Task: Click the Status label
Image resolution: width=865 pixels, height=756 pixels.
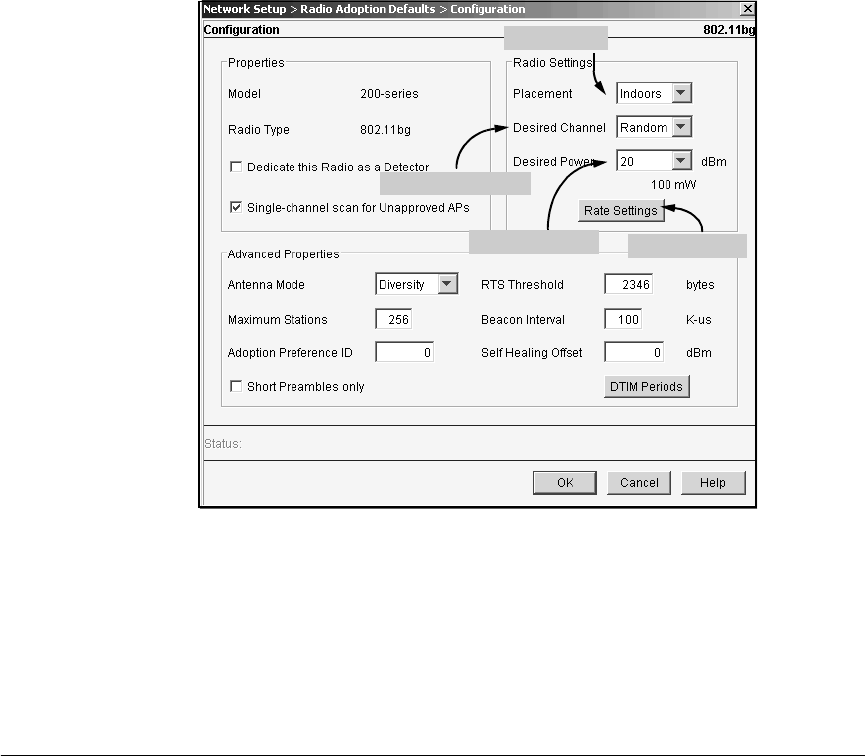Action: [x=223, y=444]
